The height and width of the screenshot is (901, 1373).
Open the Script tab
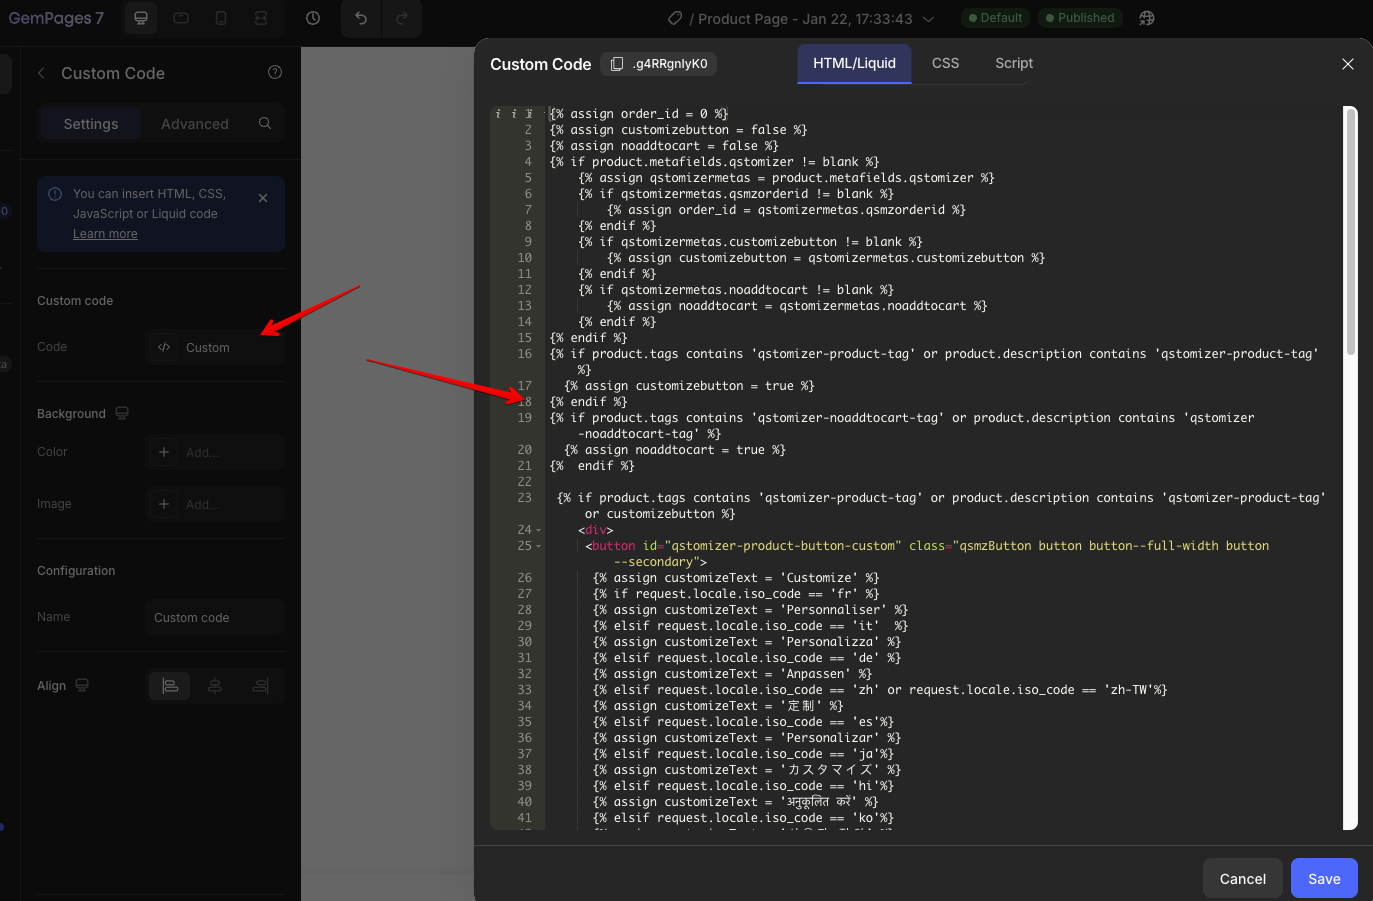[x=1013, y=63]
